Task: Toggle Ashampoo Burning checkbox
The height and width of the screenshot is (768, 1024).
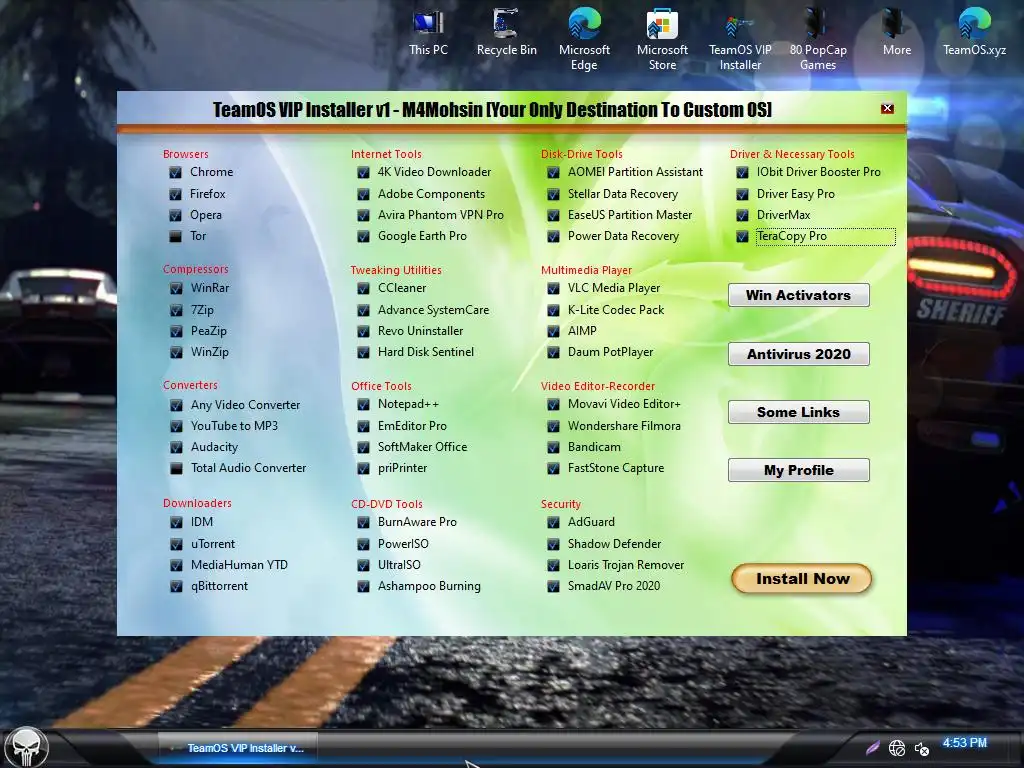Action: point(363,586)
